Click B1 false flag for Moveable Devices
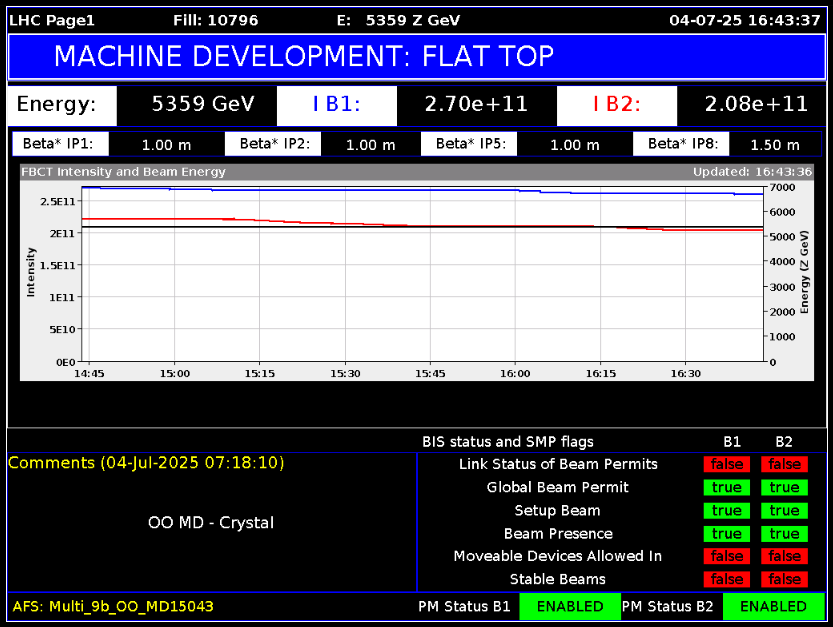The height and width of the screenshot is (627, 833). [727, 556]
